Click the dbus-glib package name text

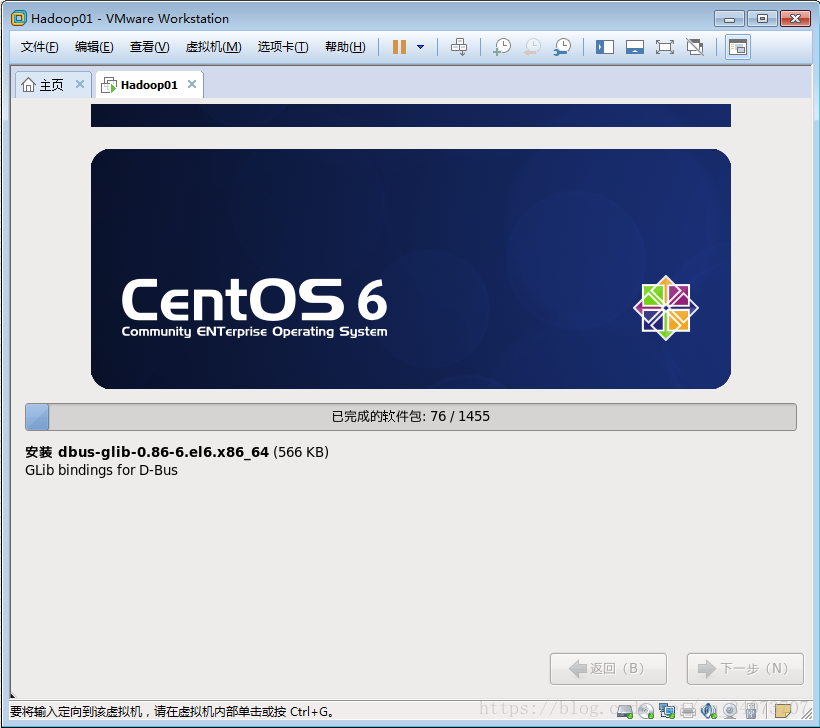click(163, 452)
